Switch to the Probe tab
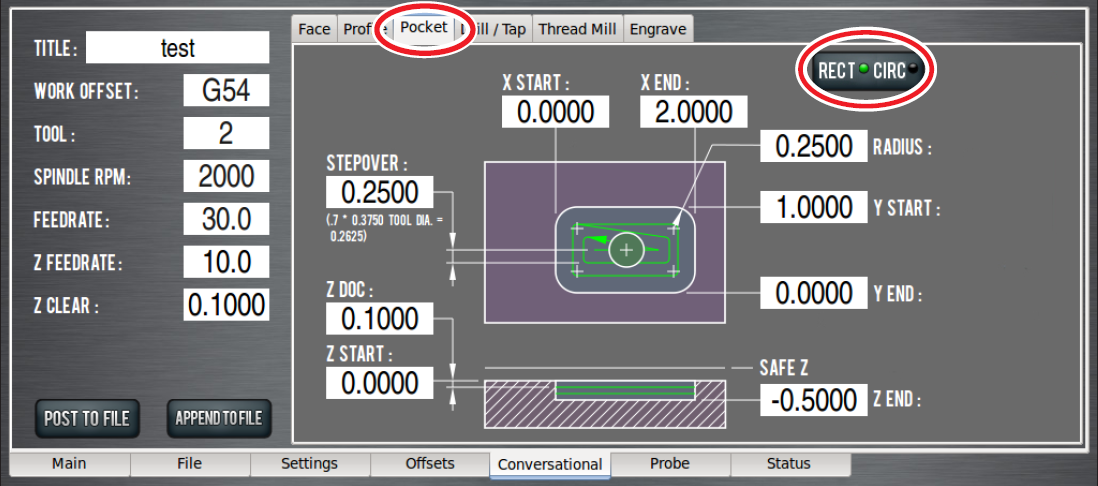The height and width of the screenshot is (486, 1098). (x=670, y=464)
